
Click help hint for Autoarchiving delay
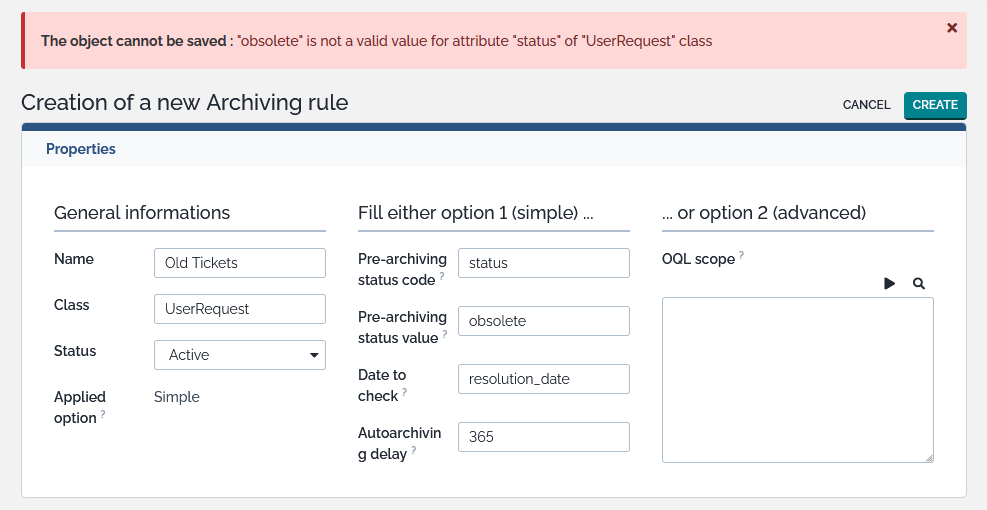[414, 451]
